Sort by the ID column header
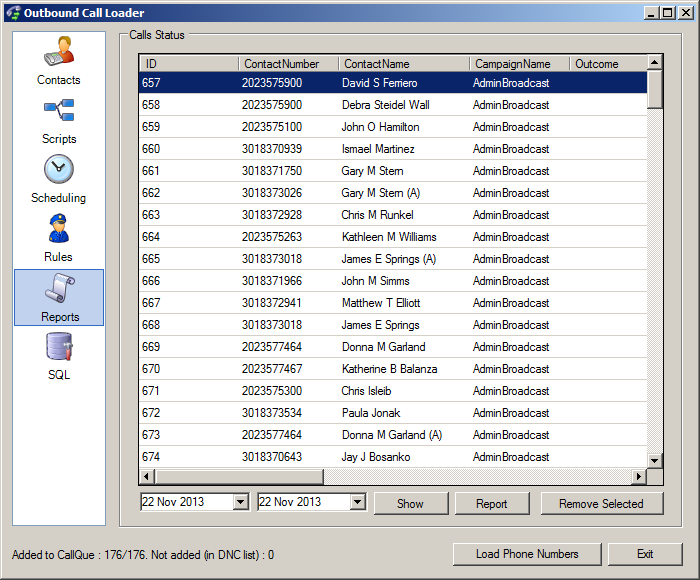The image size is (700, 580). [x=189, y=64]
